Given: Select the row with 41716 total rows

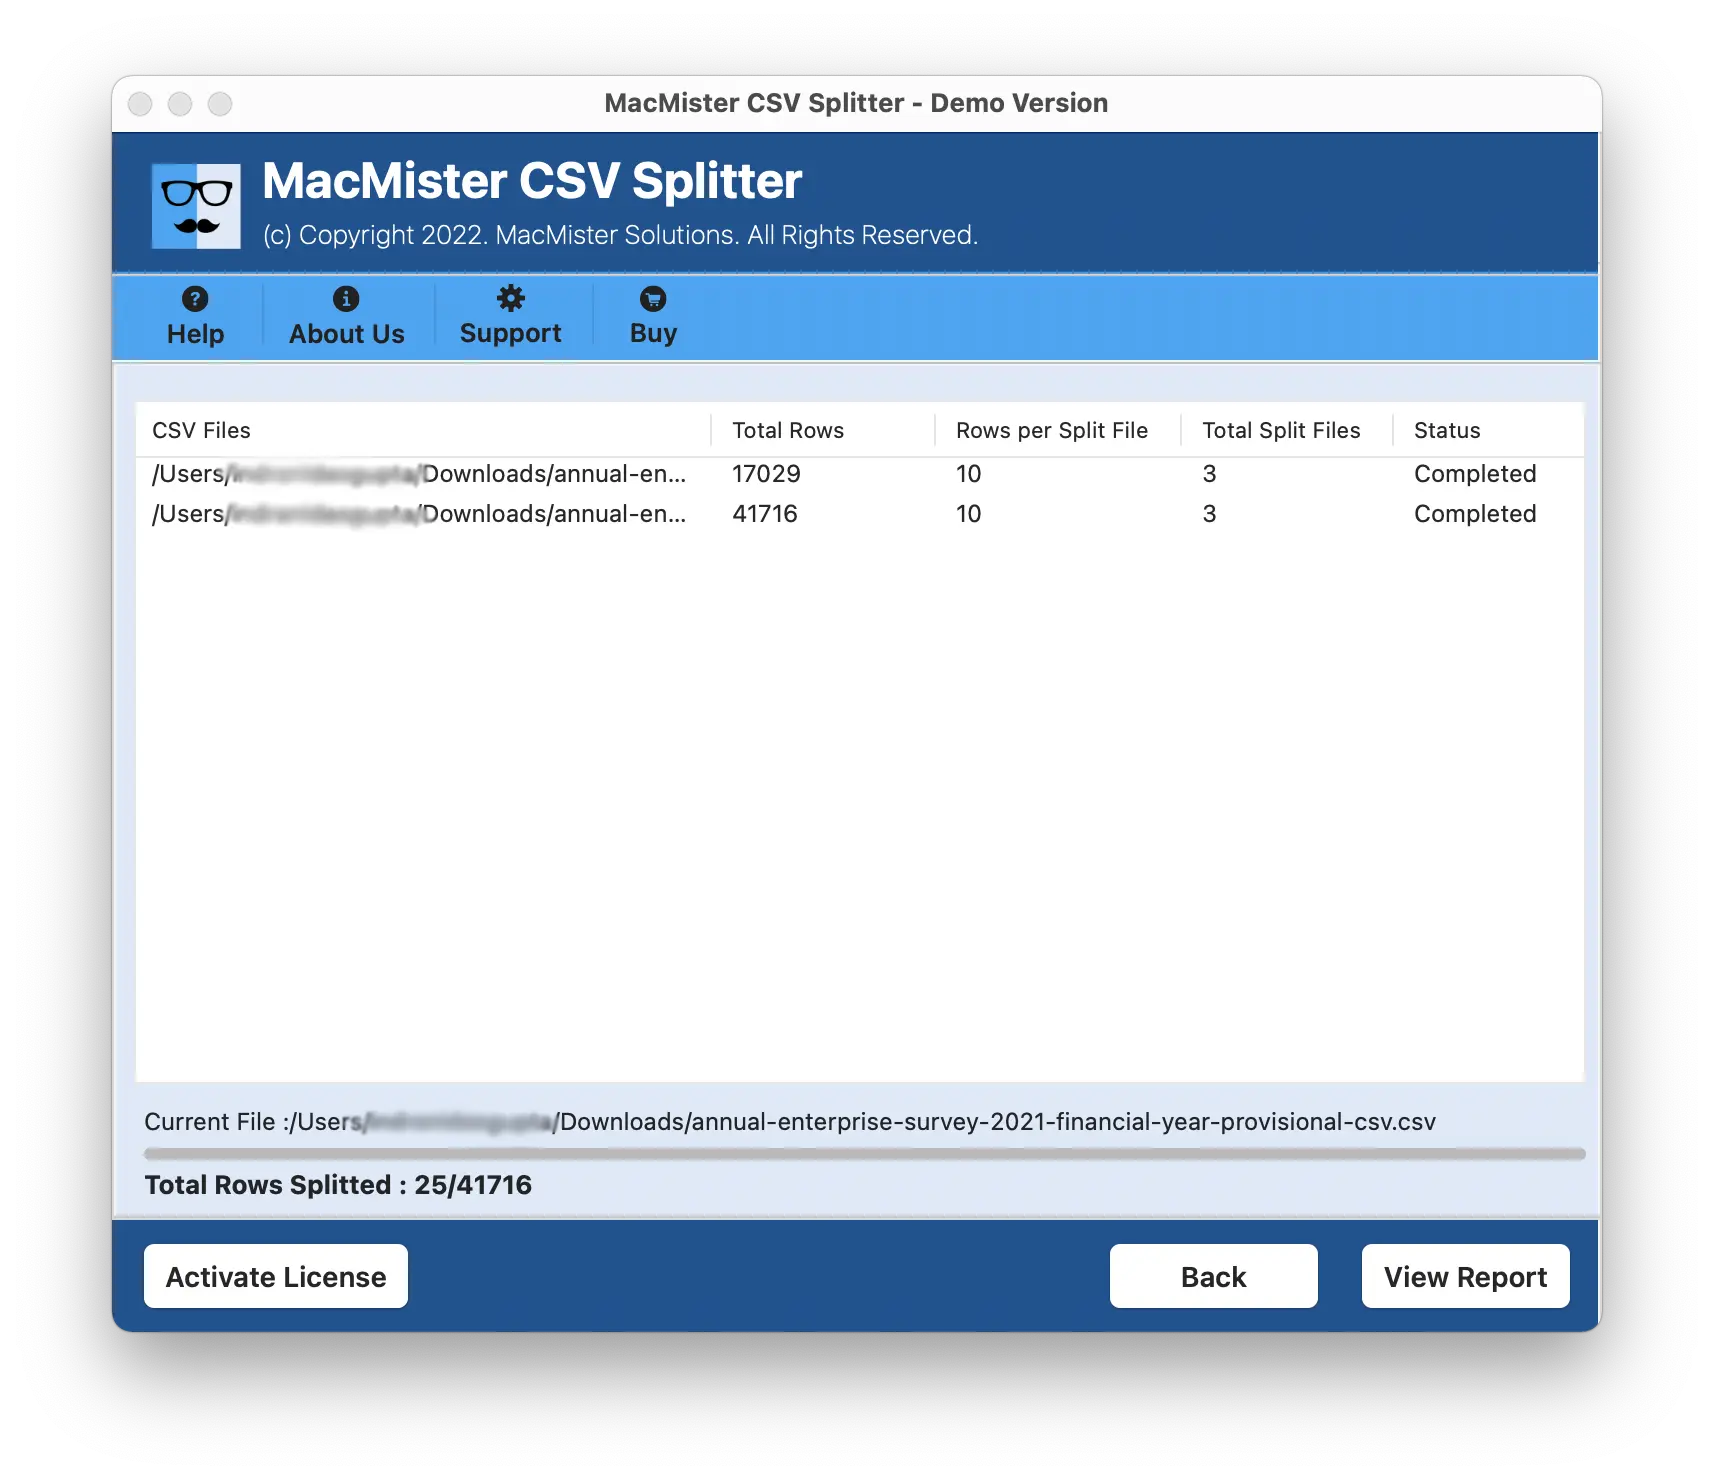Looking at the screenshot, I should pyautogui.click(x=860, y=514).
